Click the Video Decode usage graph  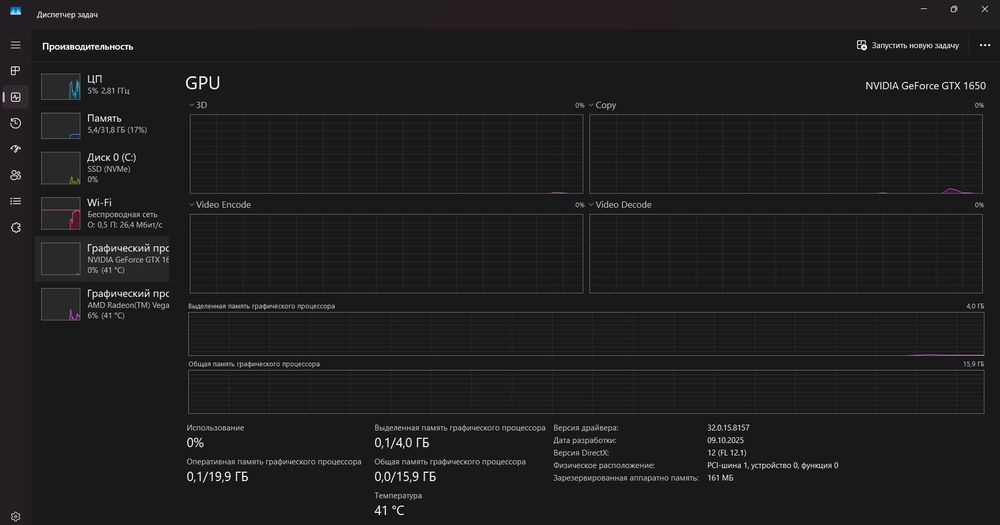(786, 253)
